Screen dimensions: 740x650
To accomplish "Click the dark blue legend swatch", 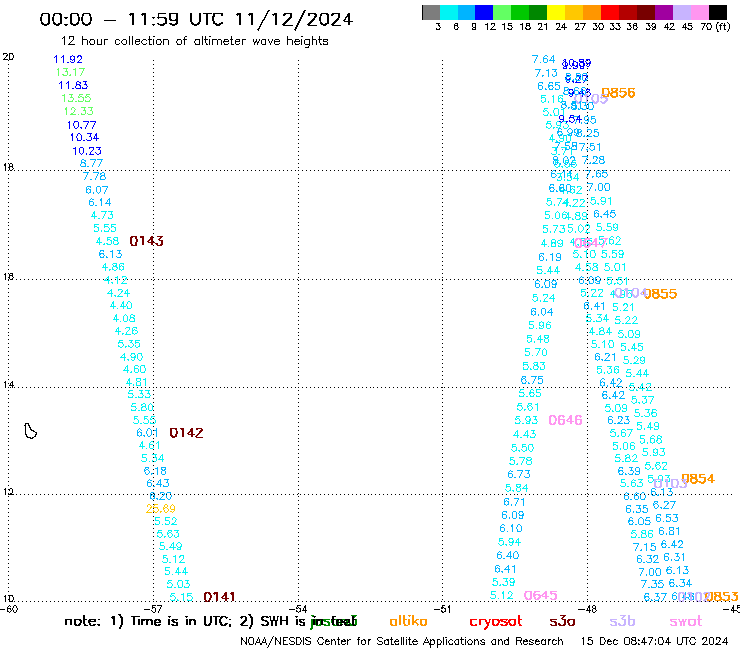I will (484, 12).
